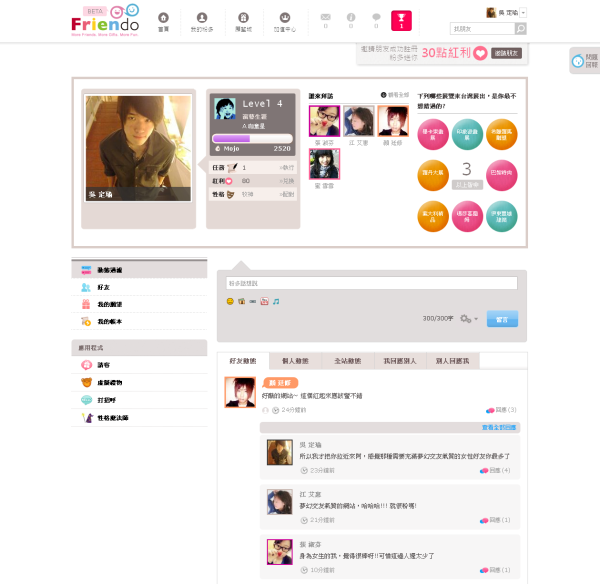Open the info notifications icon
Screen dimensions: 600x584
tap(351, 17)
